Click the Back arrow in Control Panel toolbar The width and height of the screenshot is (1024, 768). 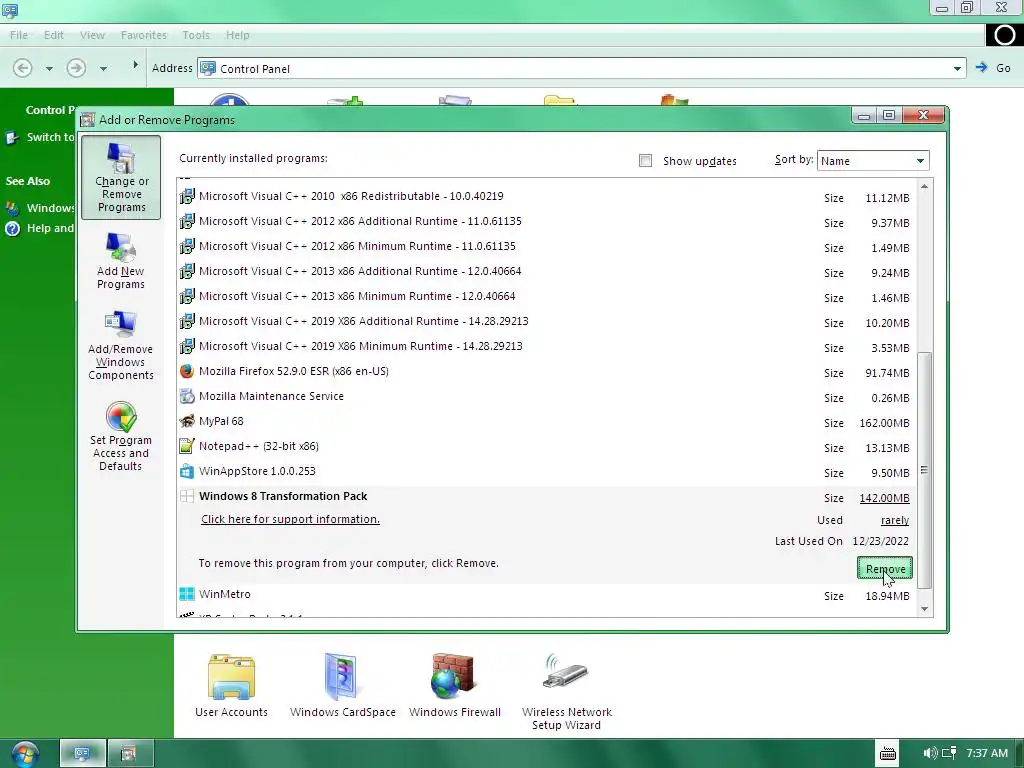coord(22,68)
